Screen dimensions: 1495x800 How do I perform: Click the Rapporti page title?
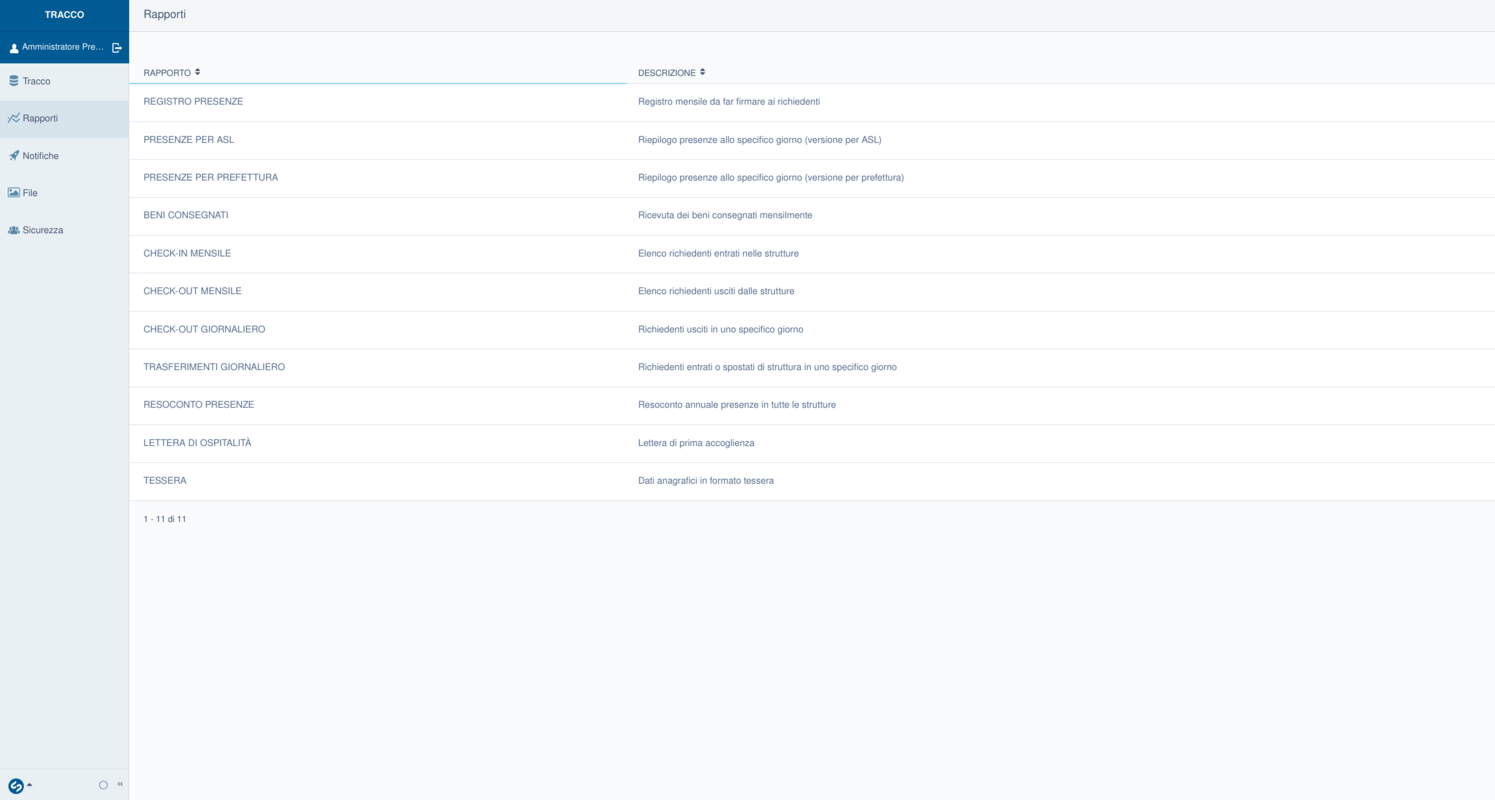point(165,15)
